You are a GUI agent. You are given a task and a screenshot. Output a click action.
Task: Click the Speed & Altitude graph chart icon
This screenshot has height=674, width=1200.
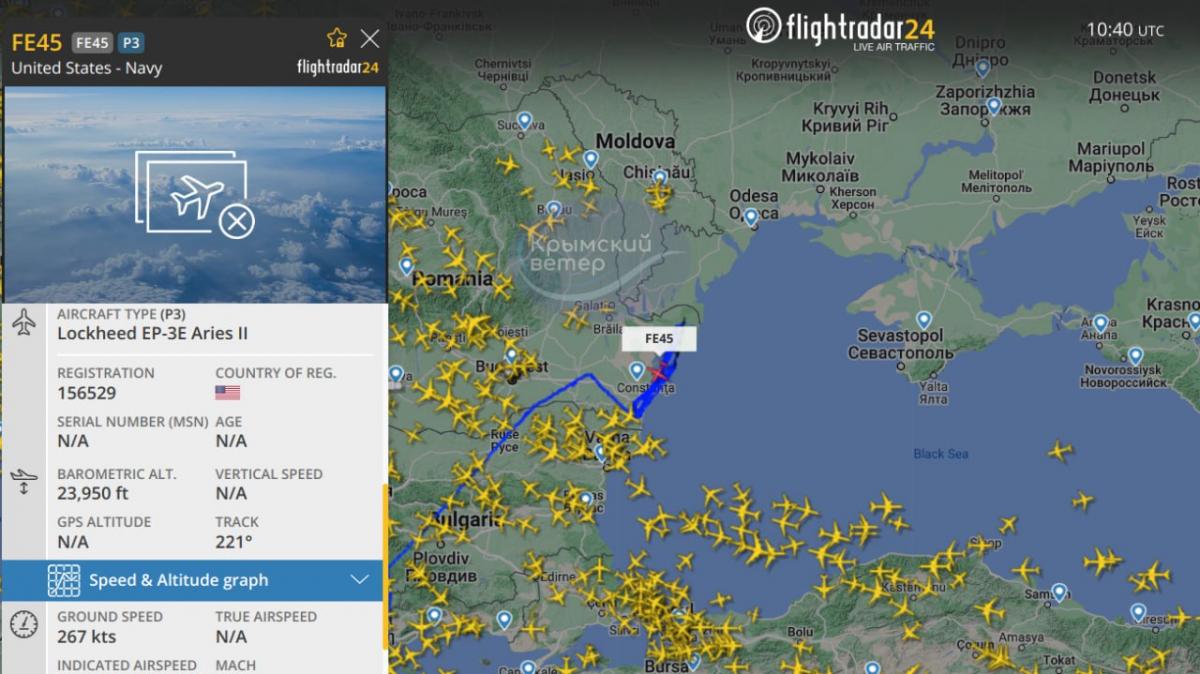pos(63,580)
